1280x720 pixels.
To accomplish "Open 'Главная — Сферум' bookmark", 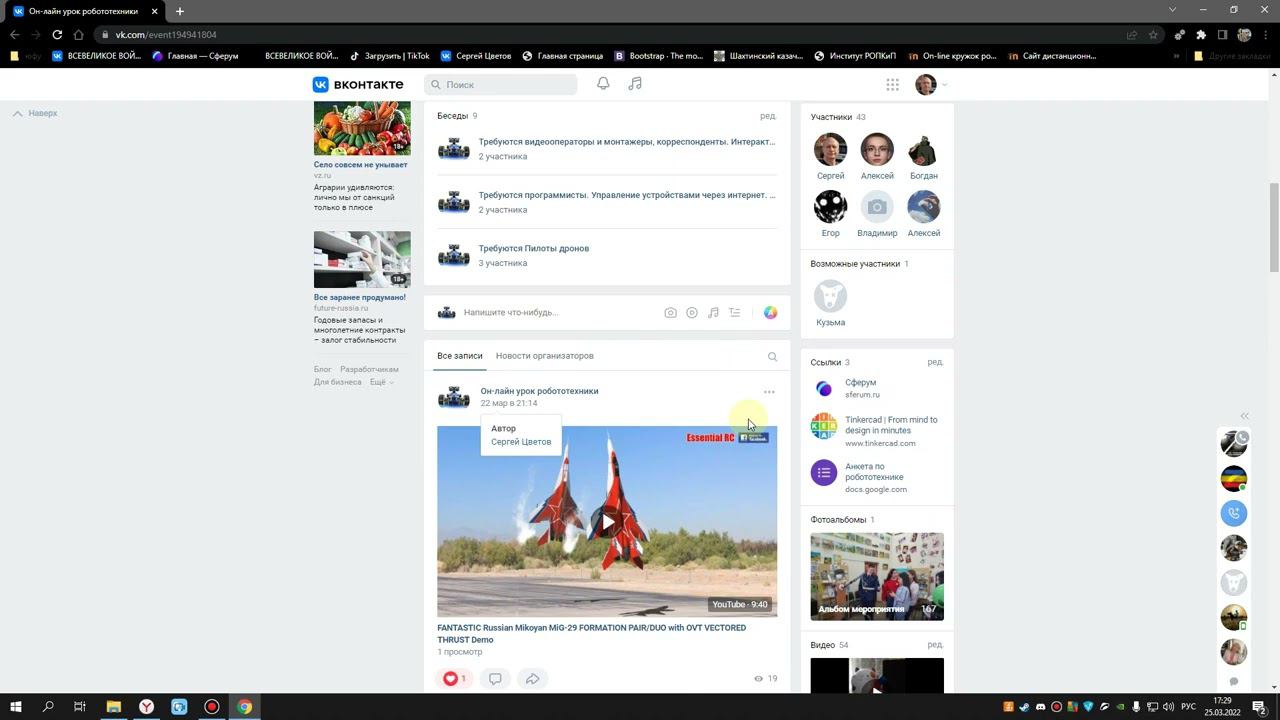I will [x=195, y=56].
